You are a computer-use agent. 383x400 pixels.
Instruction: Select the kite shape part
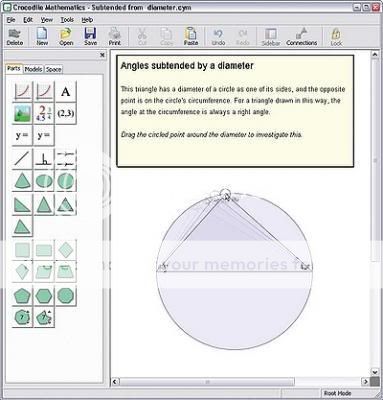coord(22,272)
